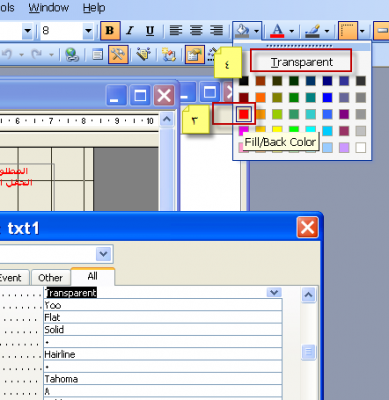Click the property sheet scrollbar thumb
The width and height of the screenshot is (389, 400).
point(308,352)
